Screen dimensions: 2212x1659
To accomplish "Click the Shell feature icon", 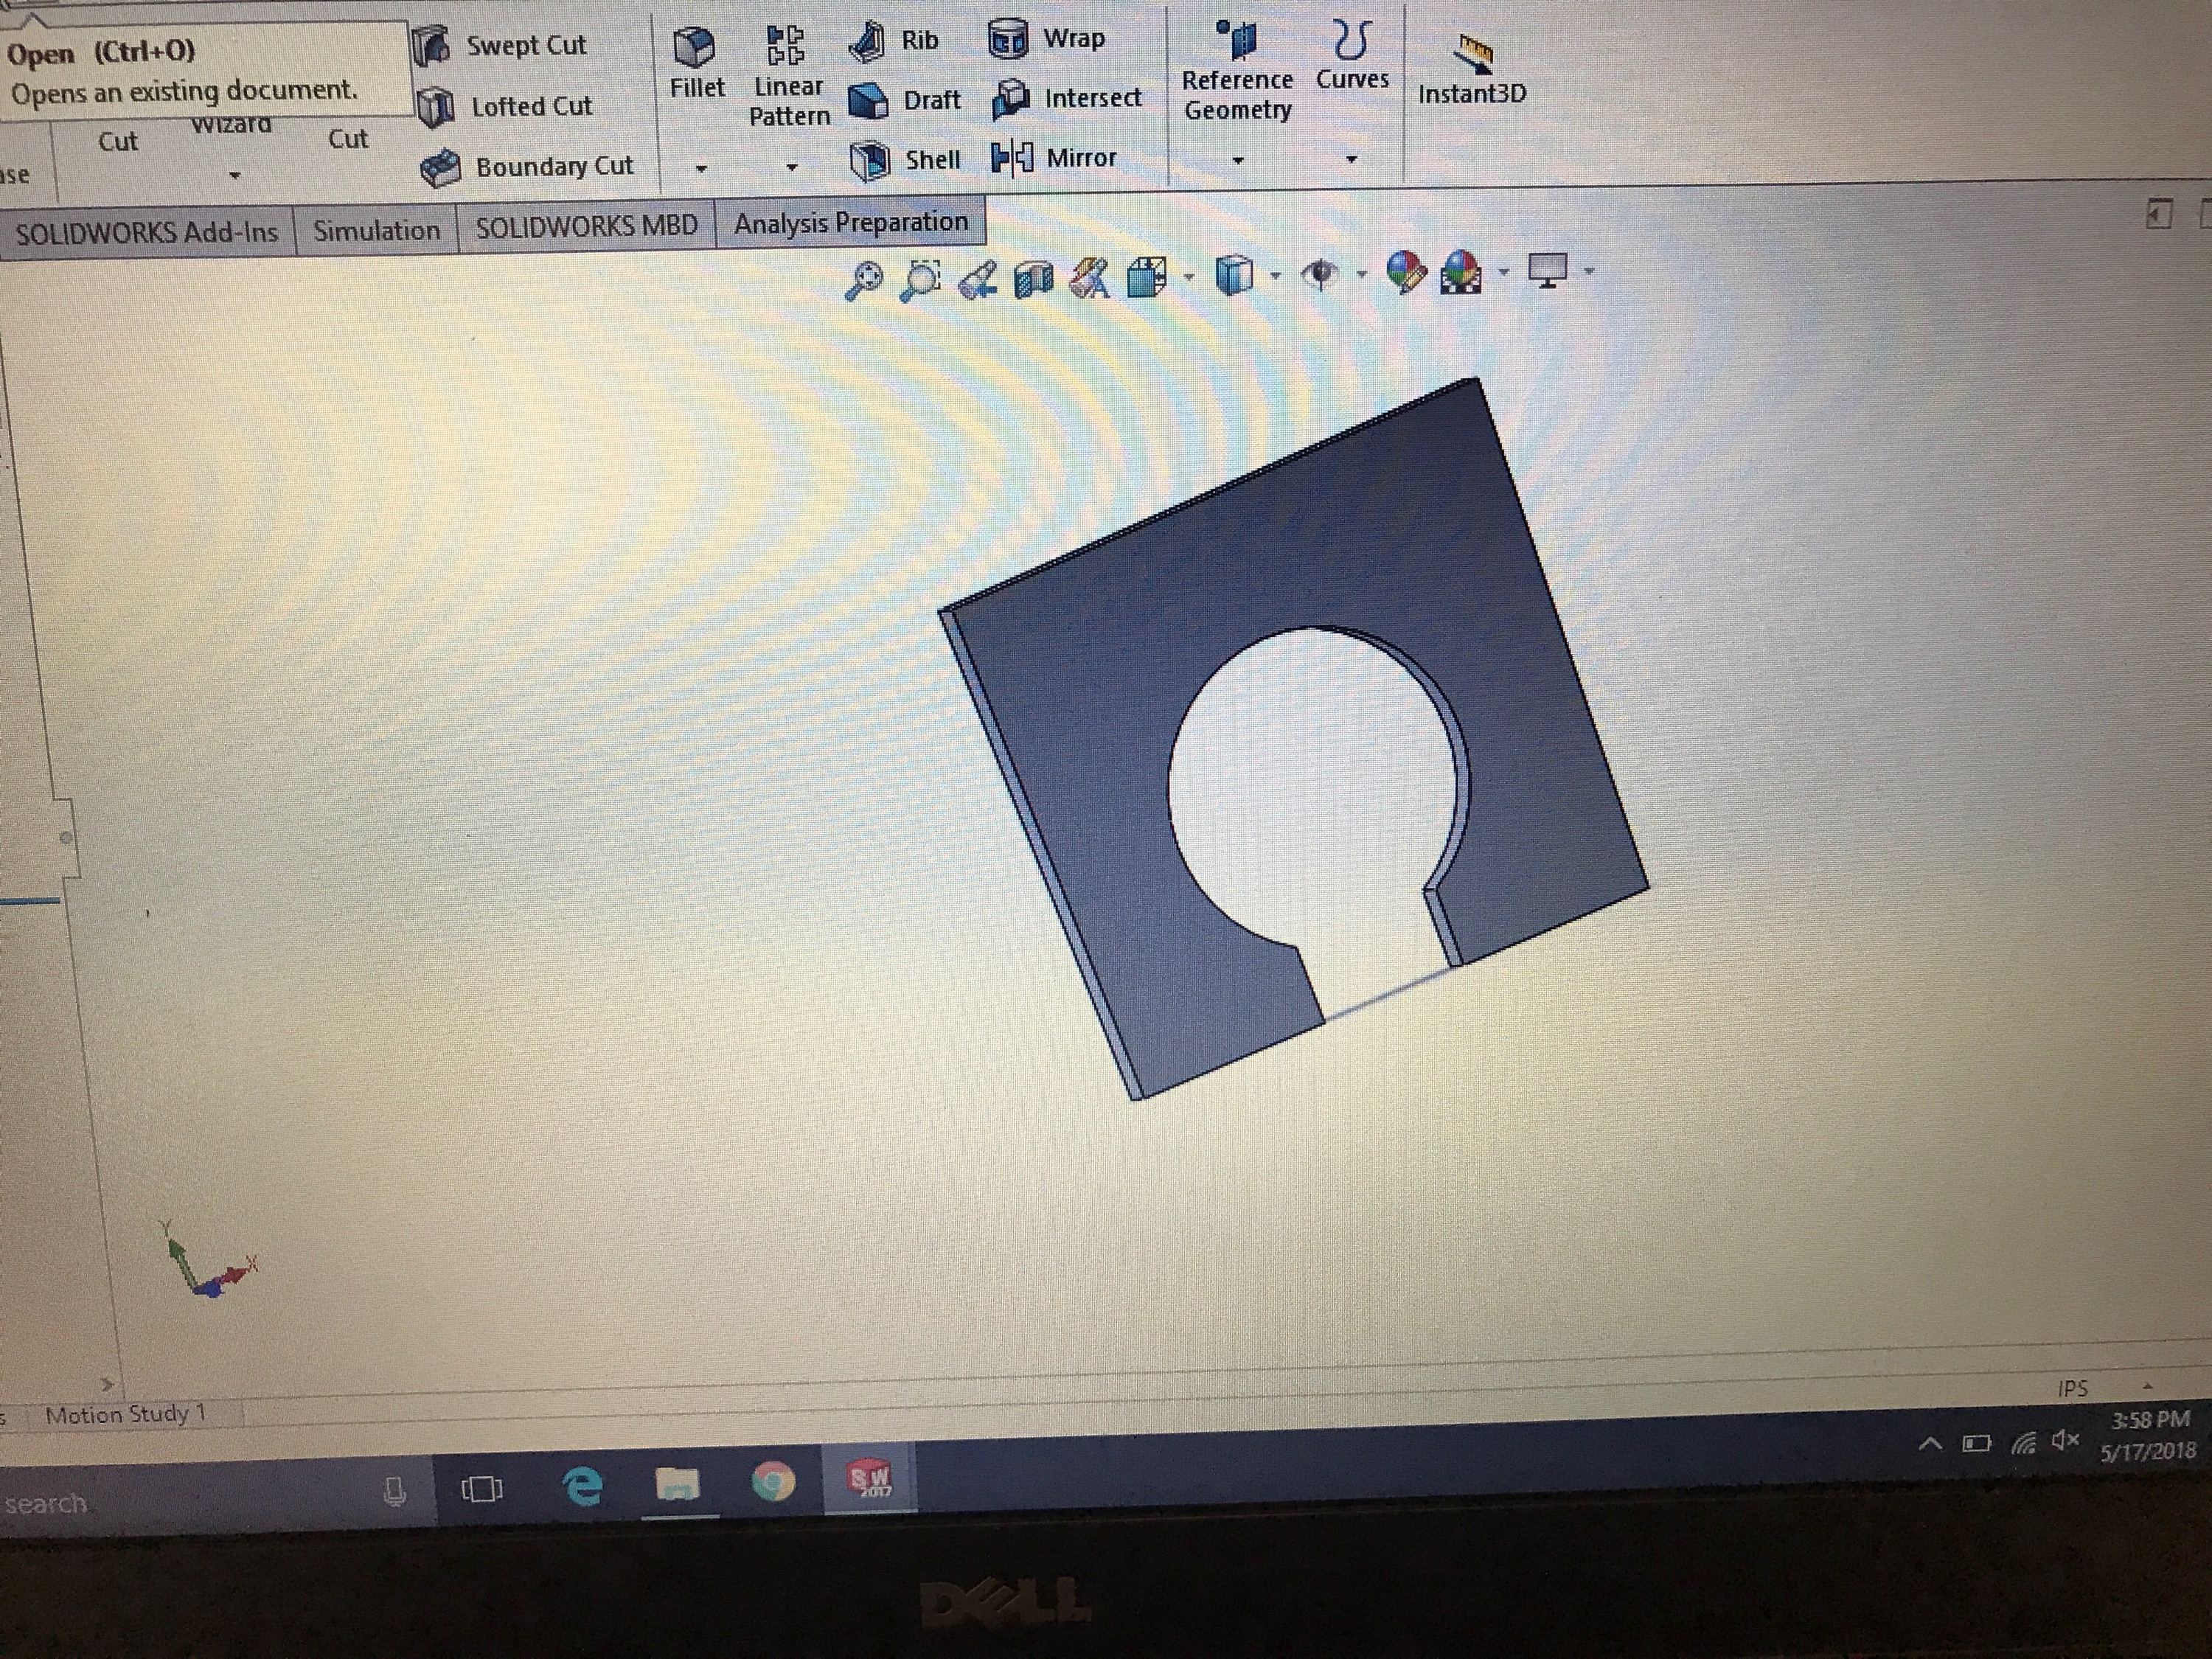I will click(869, 161).
